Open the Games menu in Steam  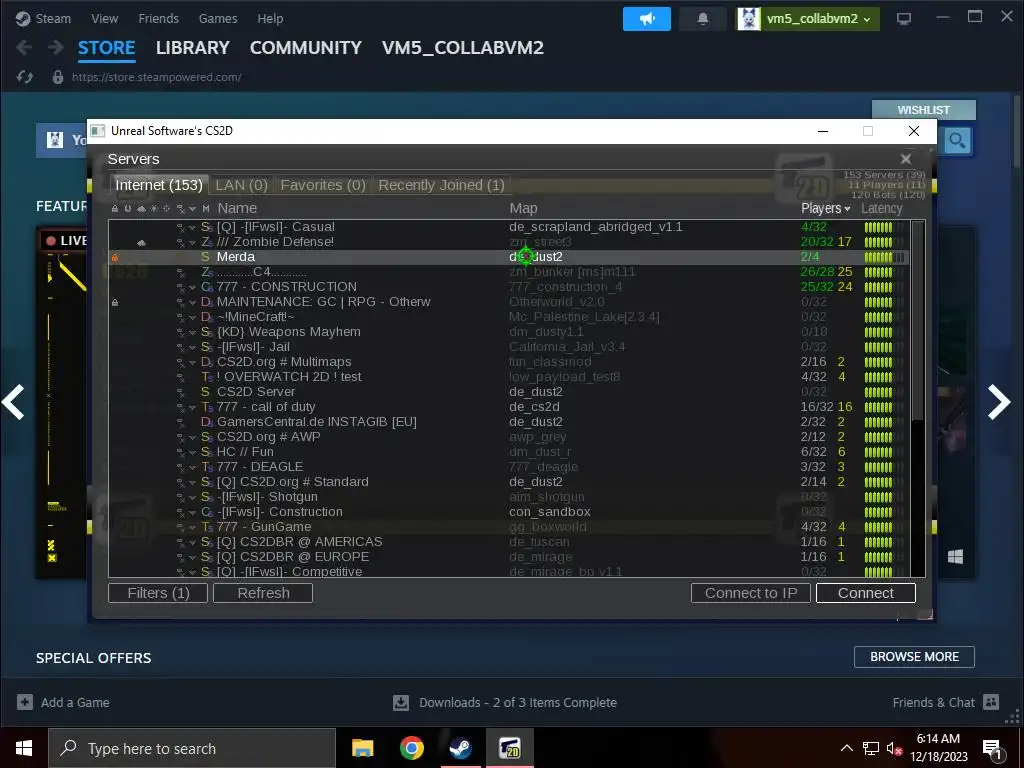[x=218, y=18]
